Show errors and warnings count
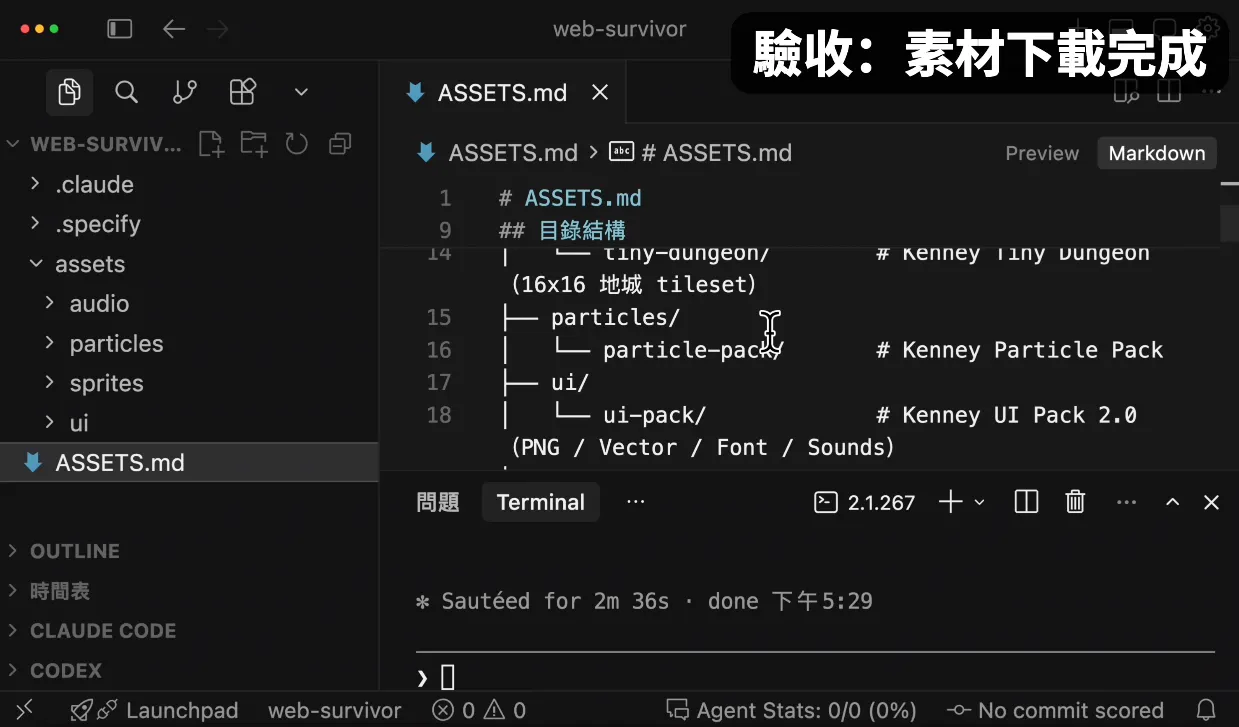 click(x=479, y=710)
